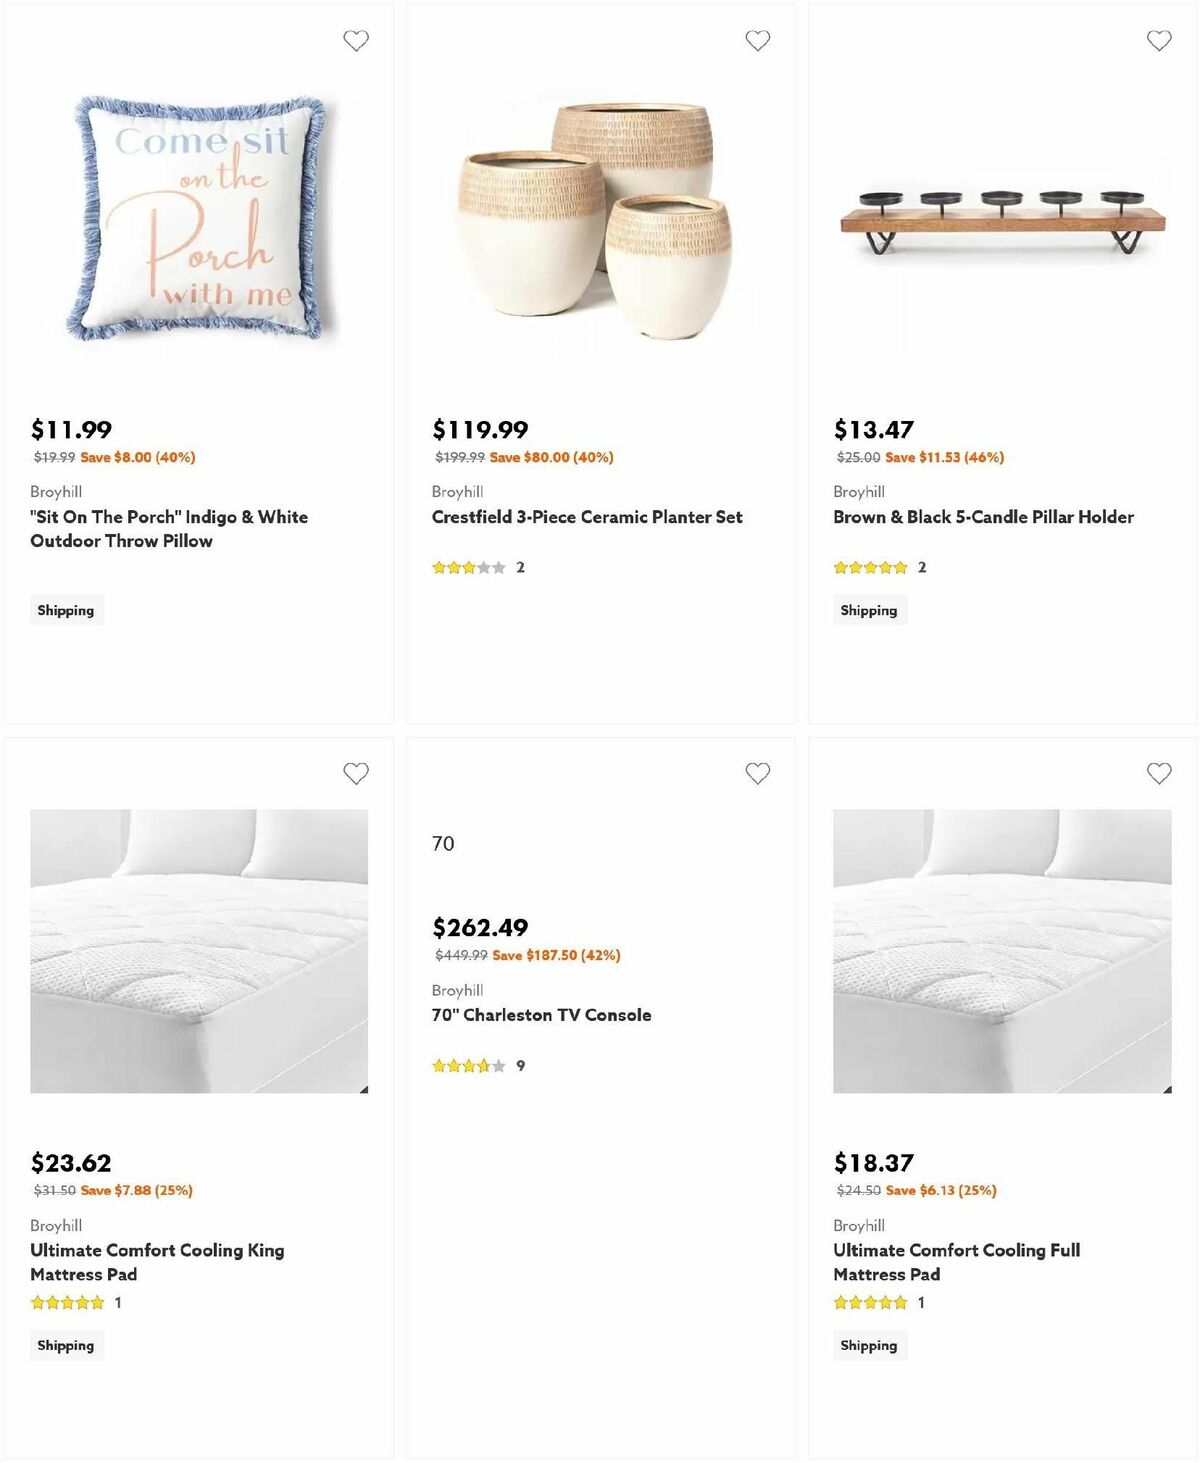Image resolution: width=1200 pixels, height=1463 pixels.
Task: Click the Broyhill brand for the TV Console
Action: [456, 989]
